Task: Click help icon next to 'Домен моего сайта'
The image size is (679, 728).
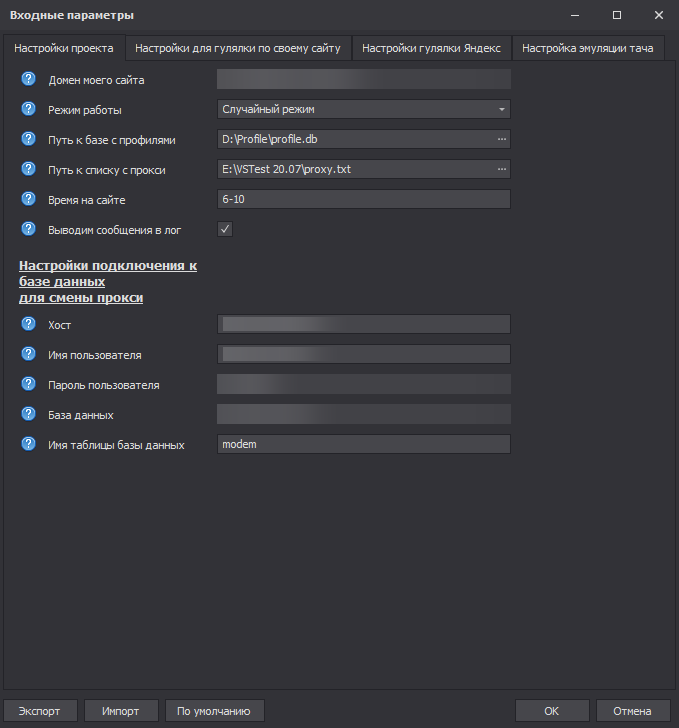Action: click(28, 79)
